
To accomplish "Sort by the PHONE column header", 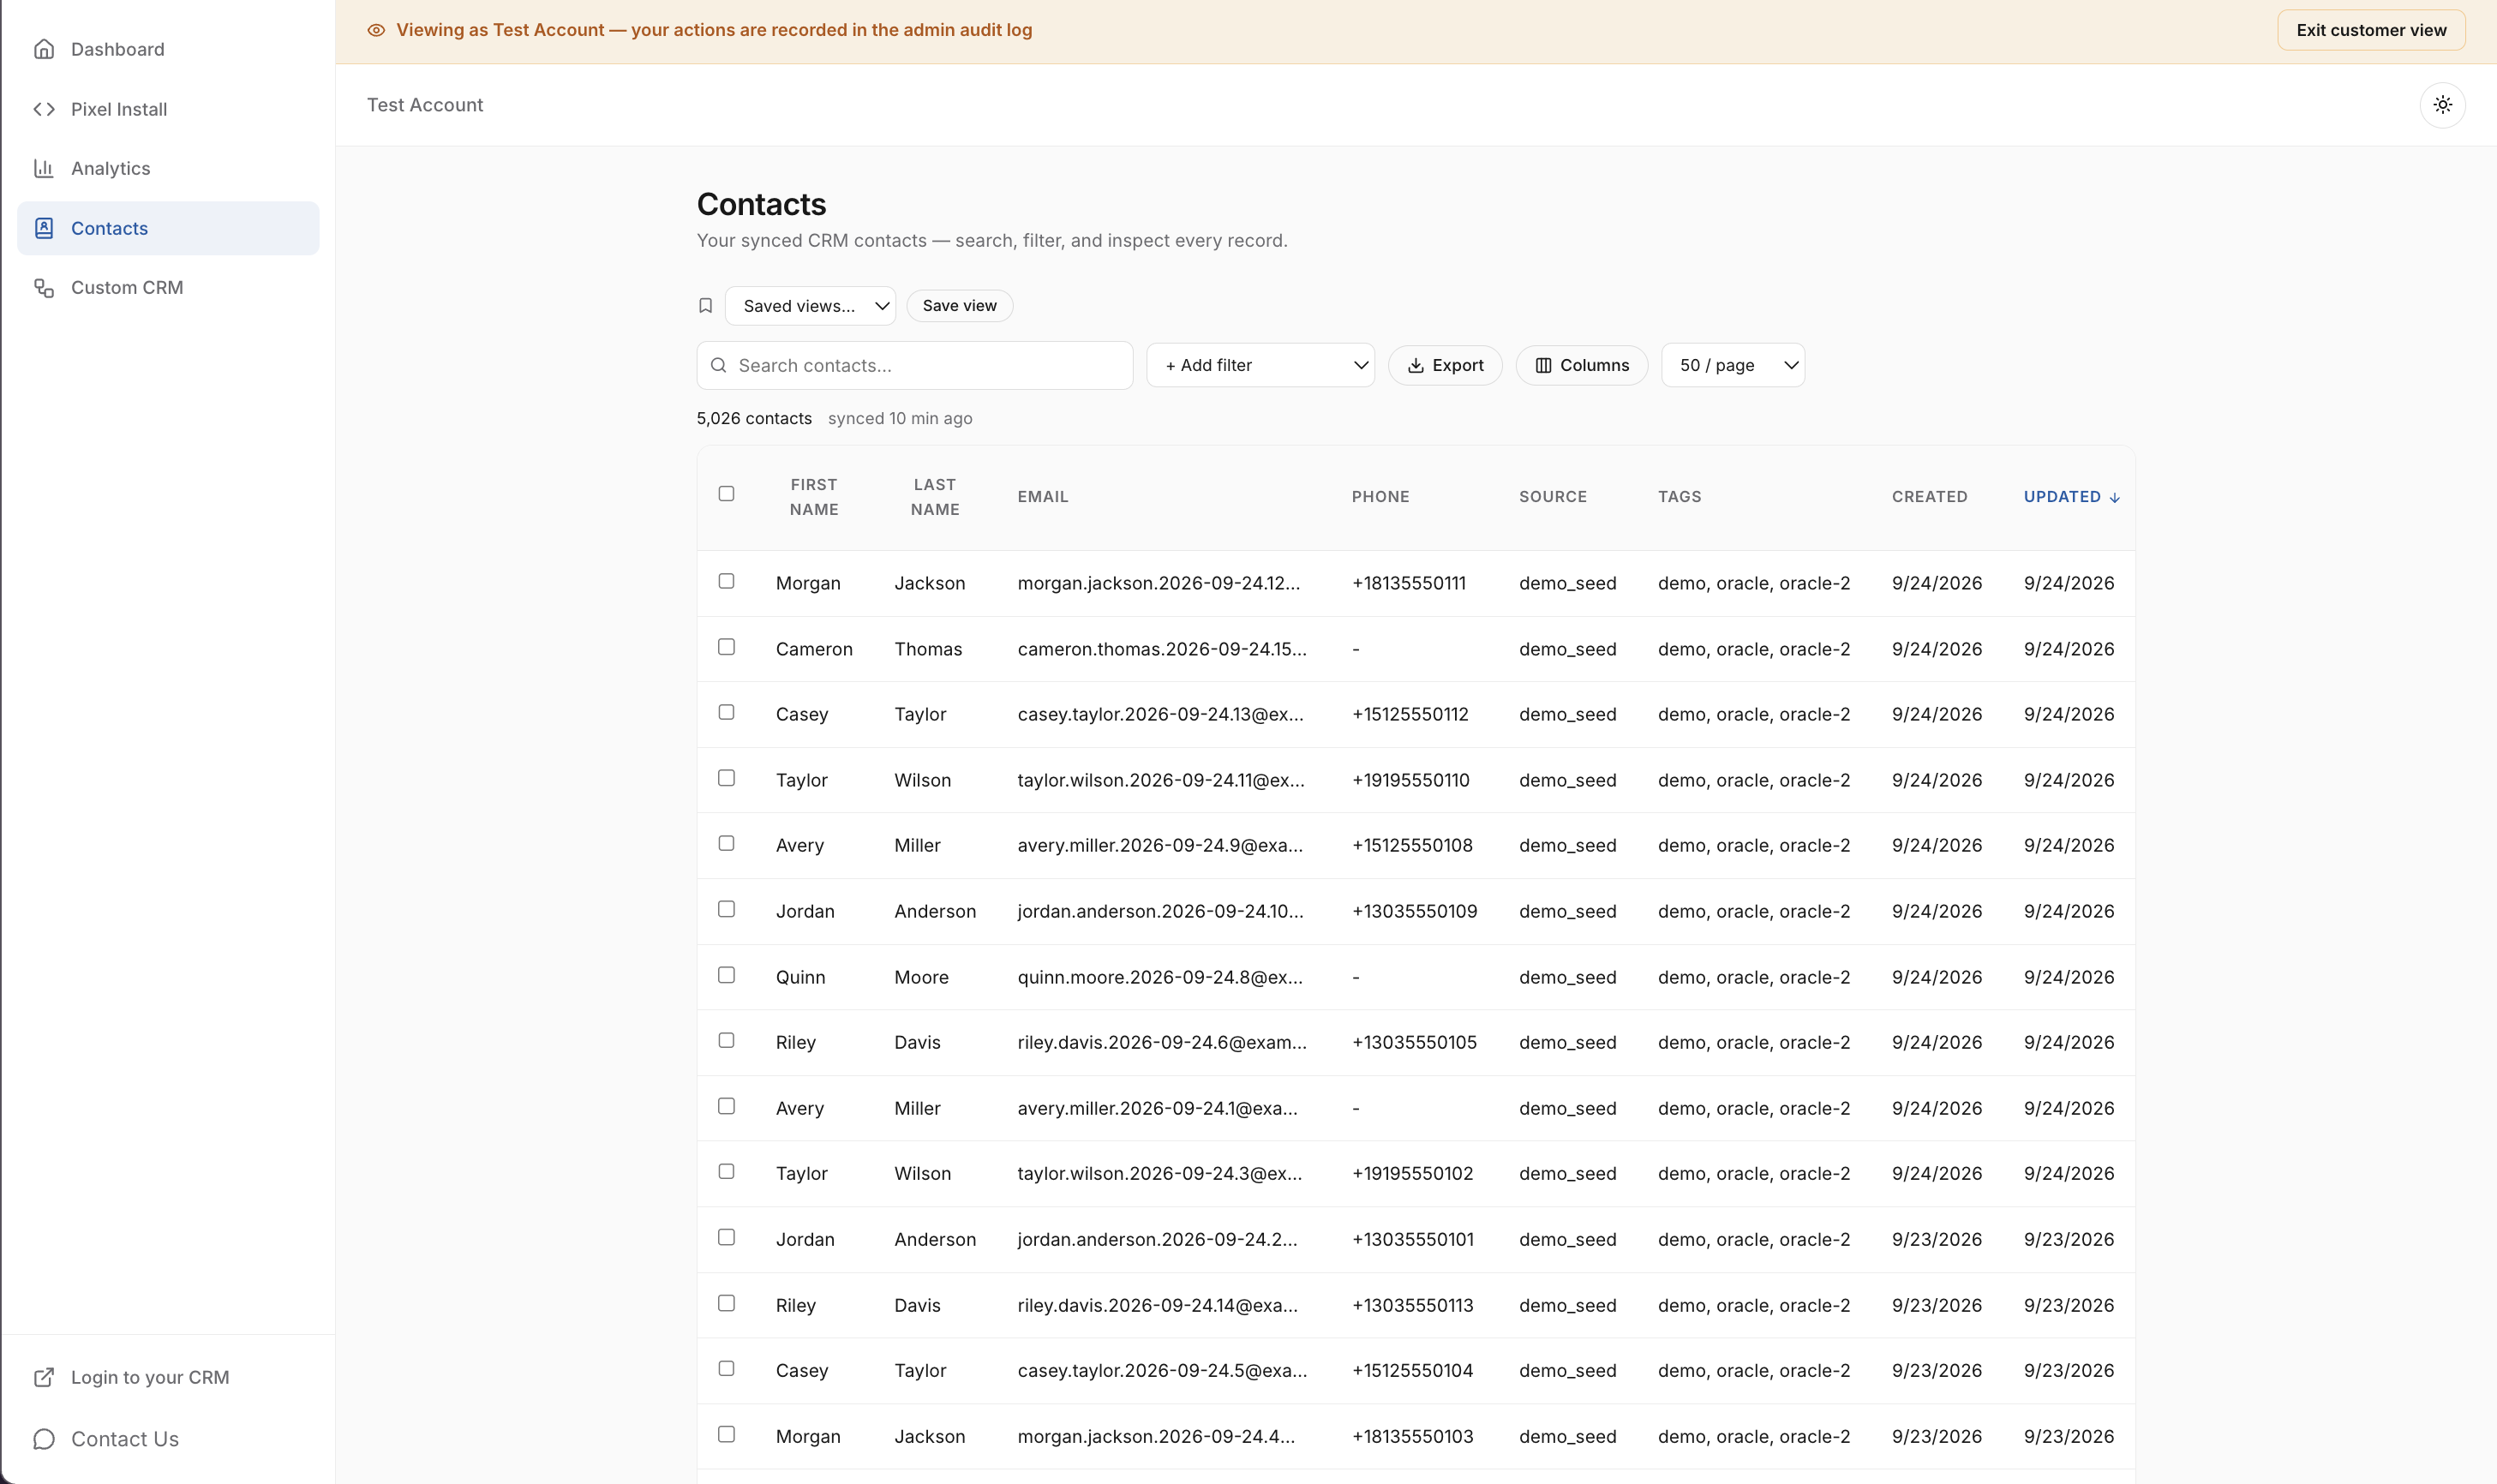I will point(1380,497).
